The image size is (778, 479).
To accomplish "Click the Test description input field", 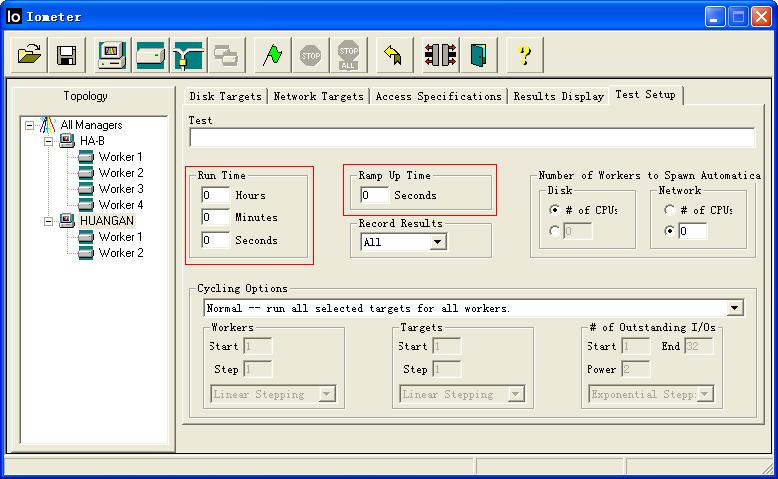I will 471,138.
